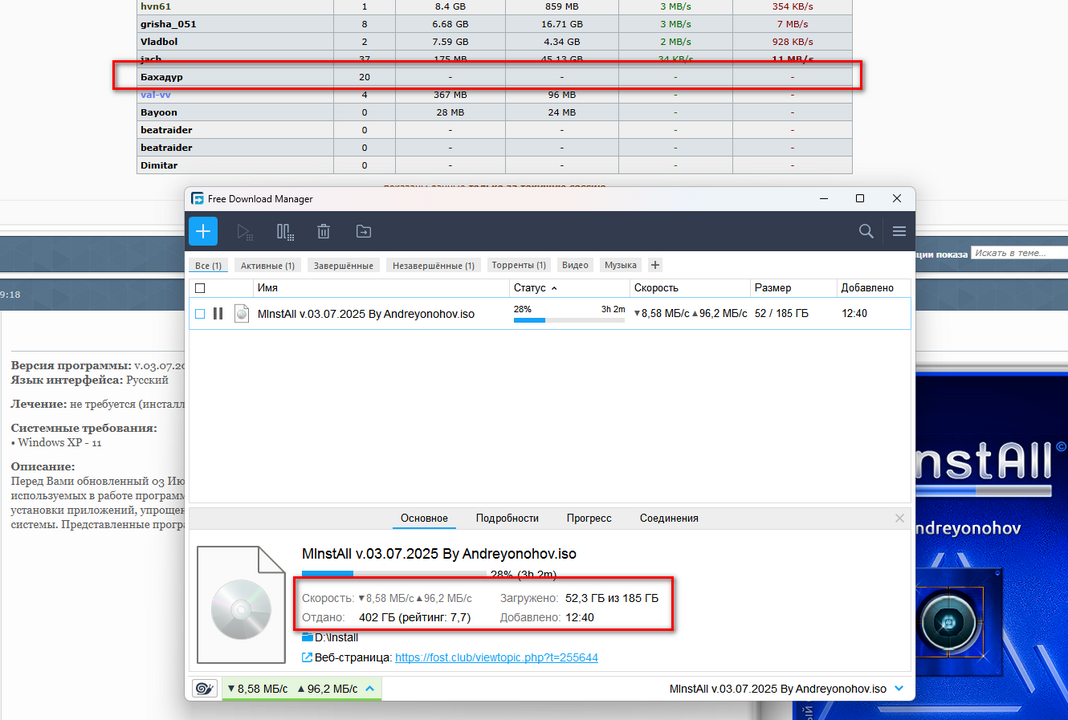Viewport: 1068px width, 720px height.
Task: Open the Незавершённые (1) filter tab
Action: pyautogui.click(x=433, y=266)
